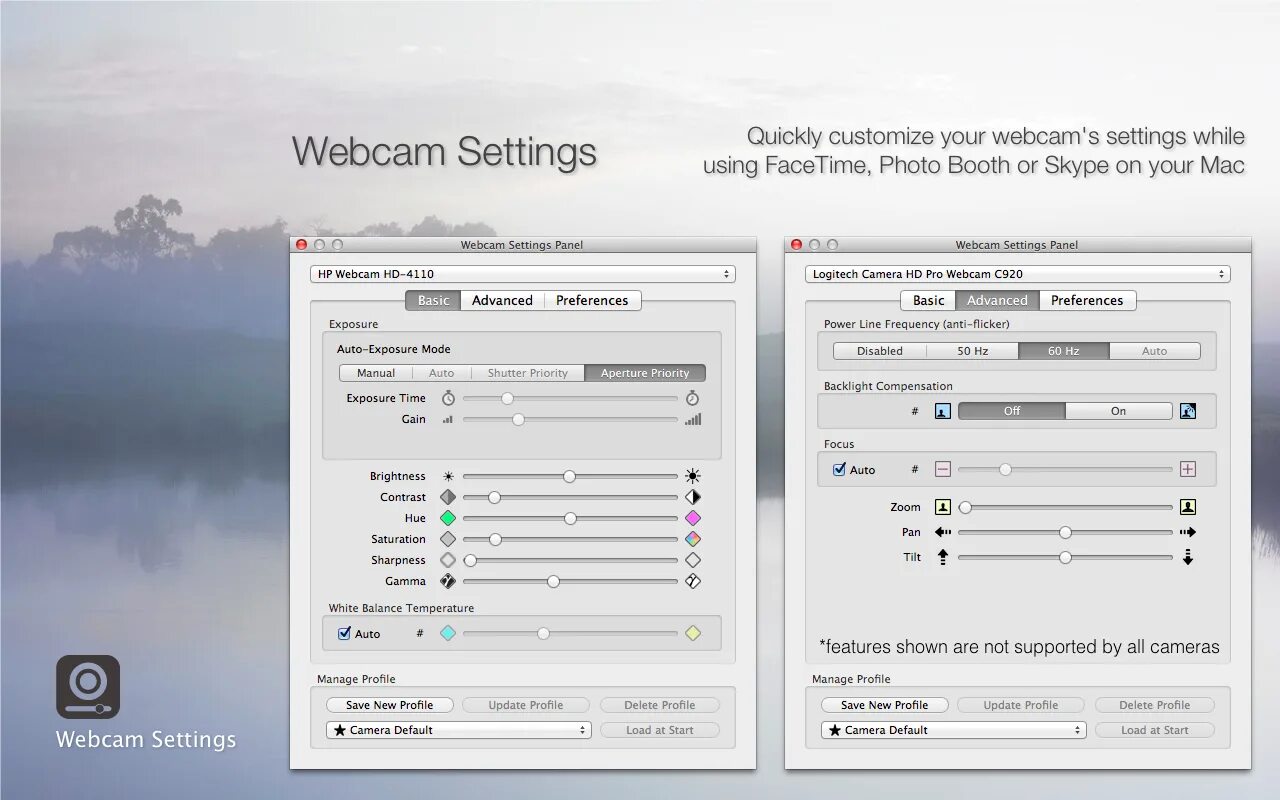Turn Backlight Compensation On
The height and width of the screenshot is (800, 1280).
click(1118, 410)
